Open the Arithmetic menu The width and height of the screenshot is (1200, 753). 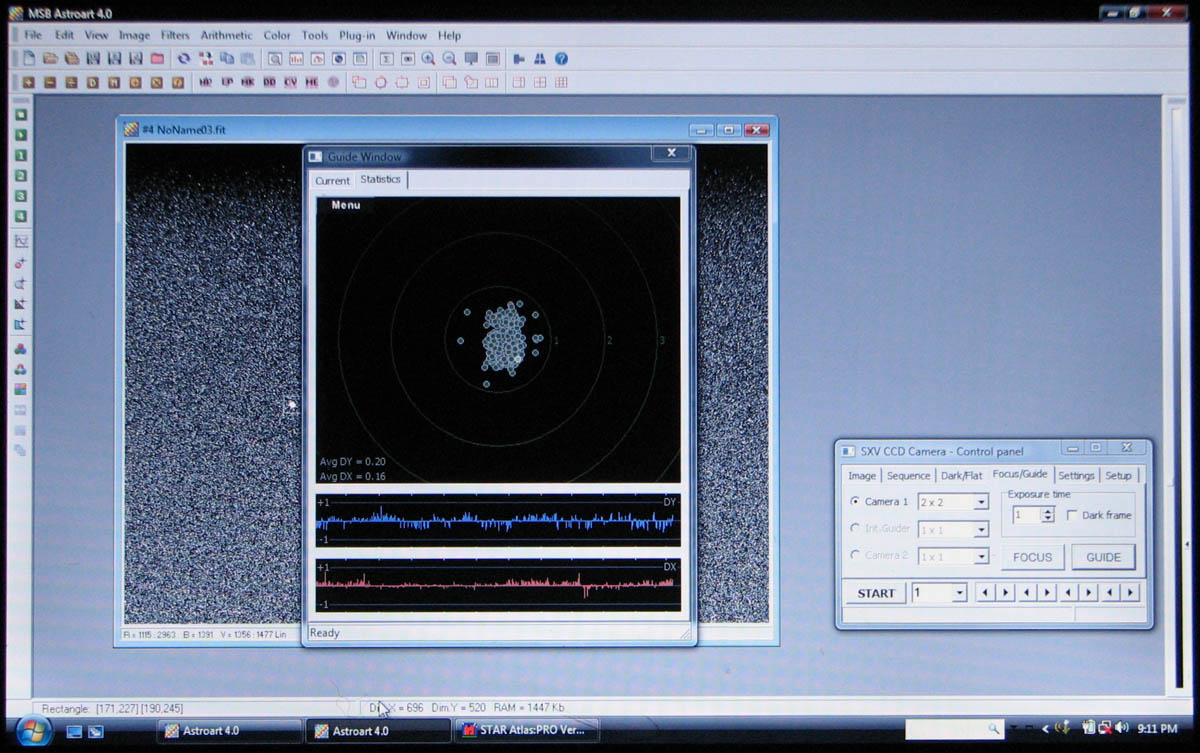click(226, 35)
